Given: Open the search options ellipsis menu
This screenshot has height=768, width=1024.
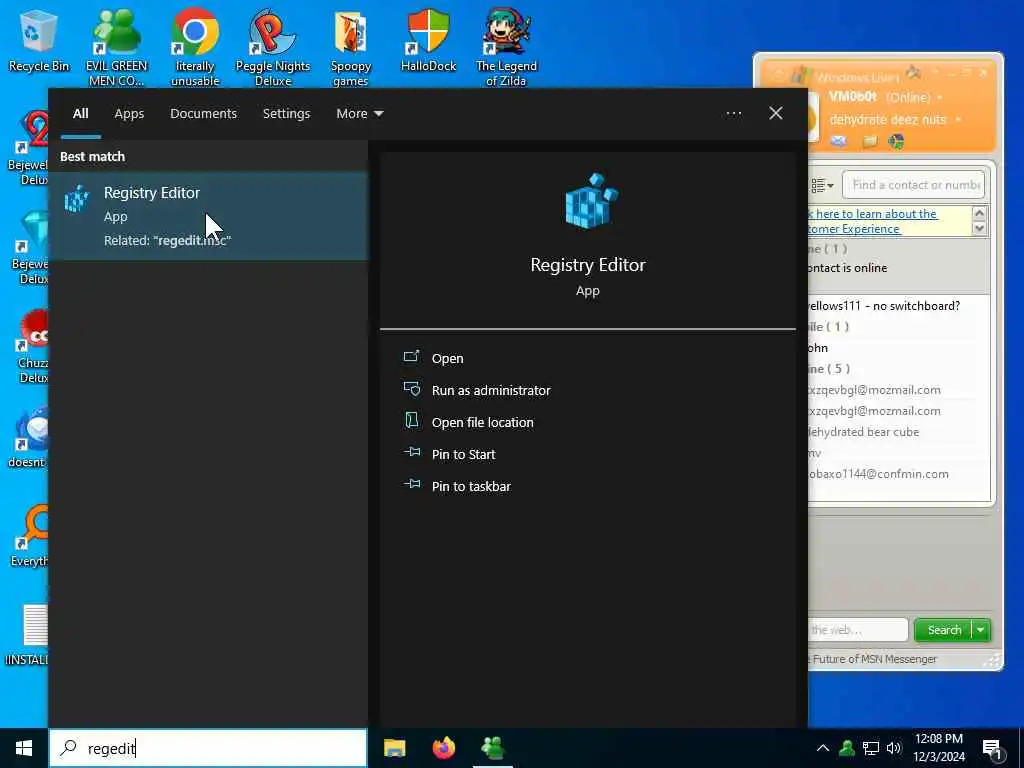Looking at the screenshot, I should pyautogui.click(x=733, y=114).
